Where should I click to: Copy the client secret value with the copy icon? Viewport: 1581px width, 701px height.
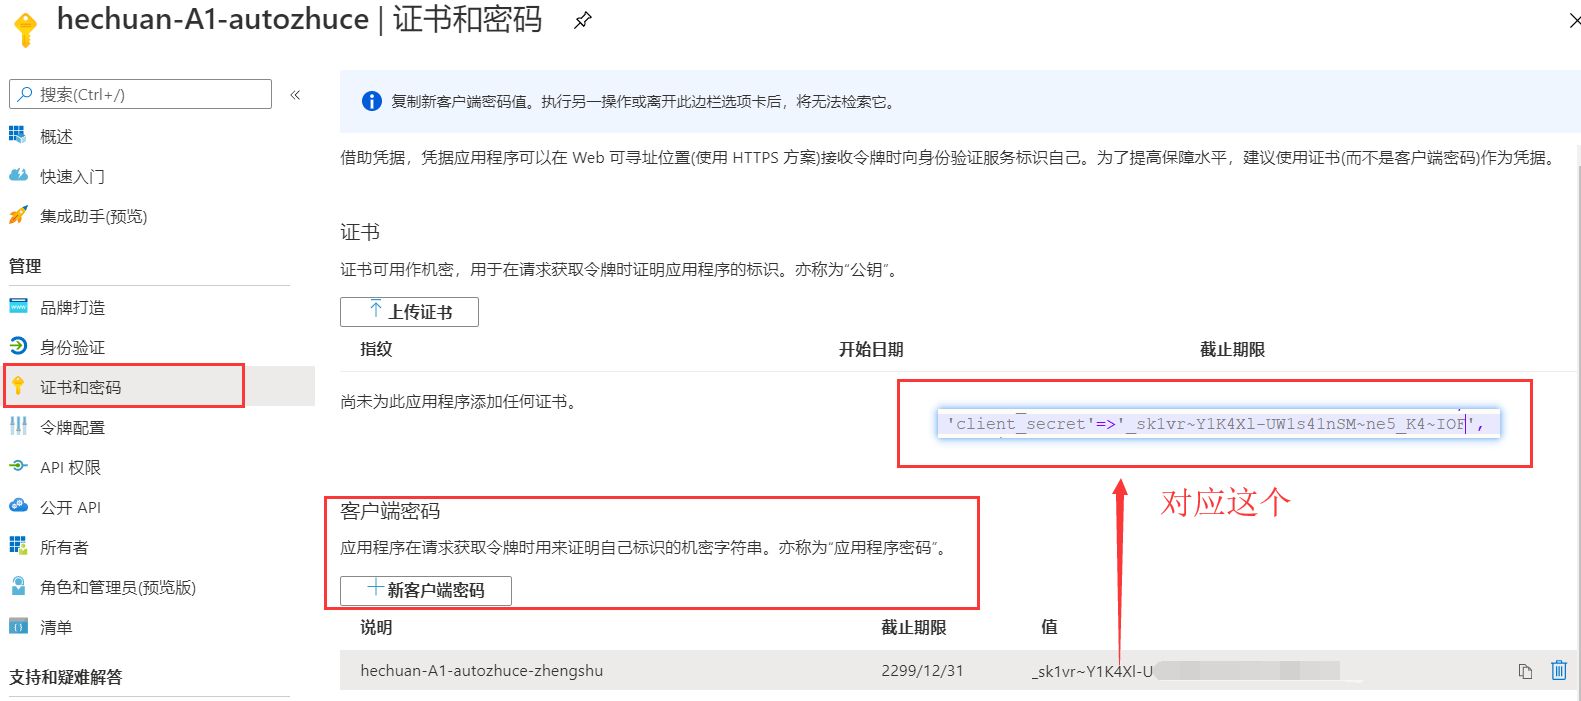1525,671
